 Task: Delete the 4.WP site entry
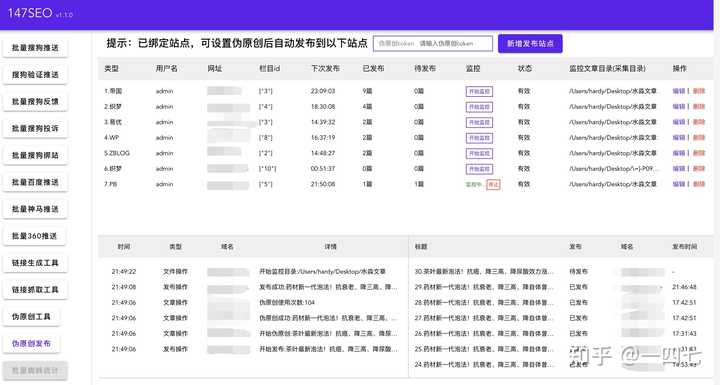[699, 138]
